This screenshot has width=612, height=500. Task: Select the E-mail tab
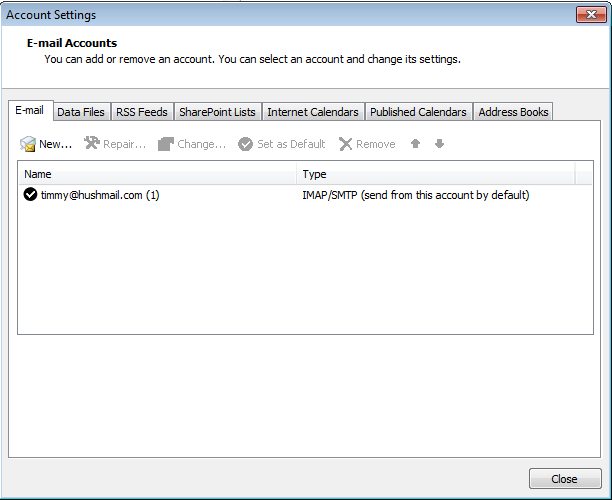click(x=28, y=111)
